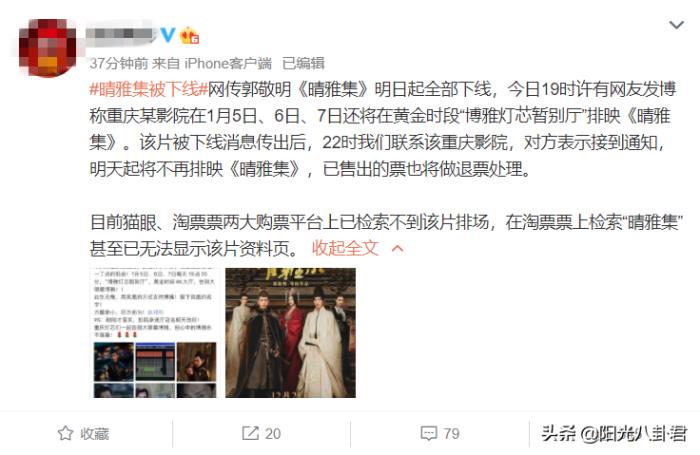700x455 pixels.
Task: Click the pixelated user avatar
Action: point(47,47)
